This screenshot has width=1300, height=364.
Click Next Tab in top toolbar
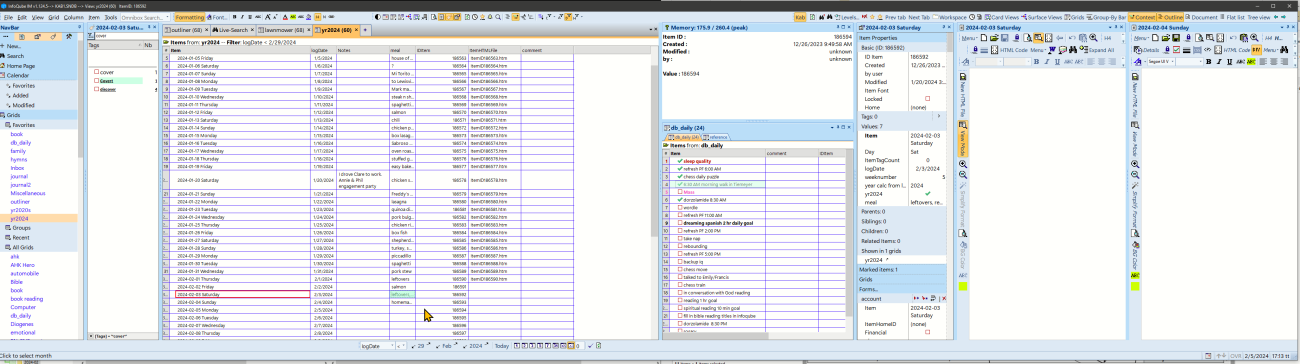[919, 17]
